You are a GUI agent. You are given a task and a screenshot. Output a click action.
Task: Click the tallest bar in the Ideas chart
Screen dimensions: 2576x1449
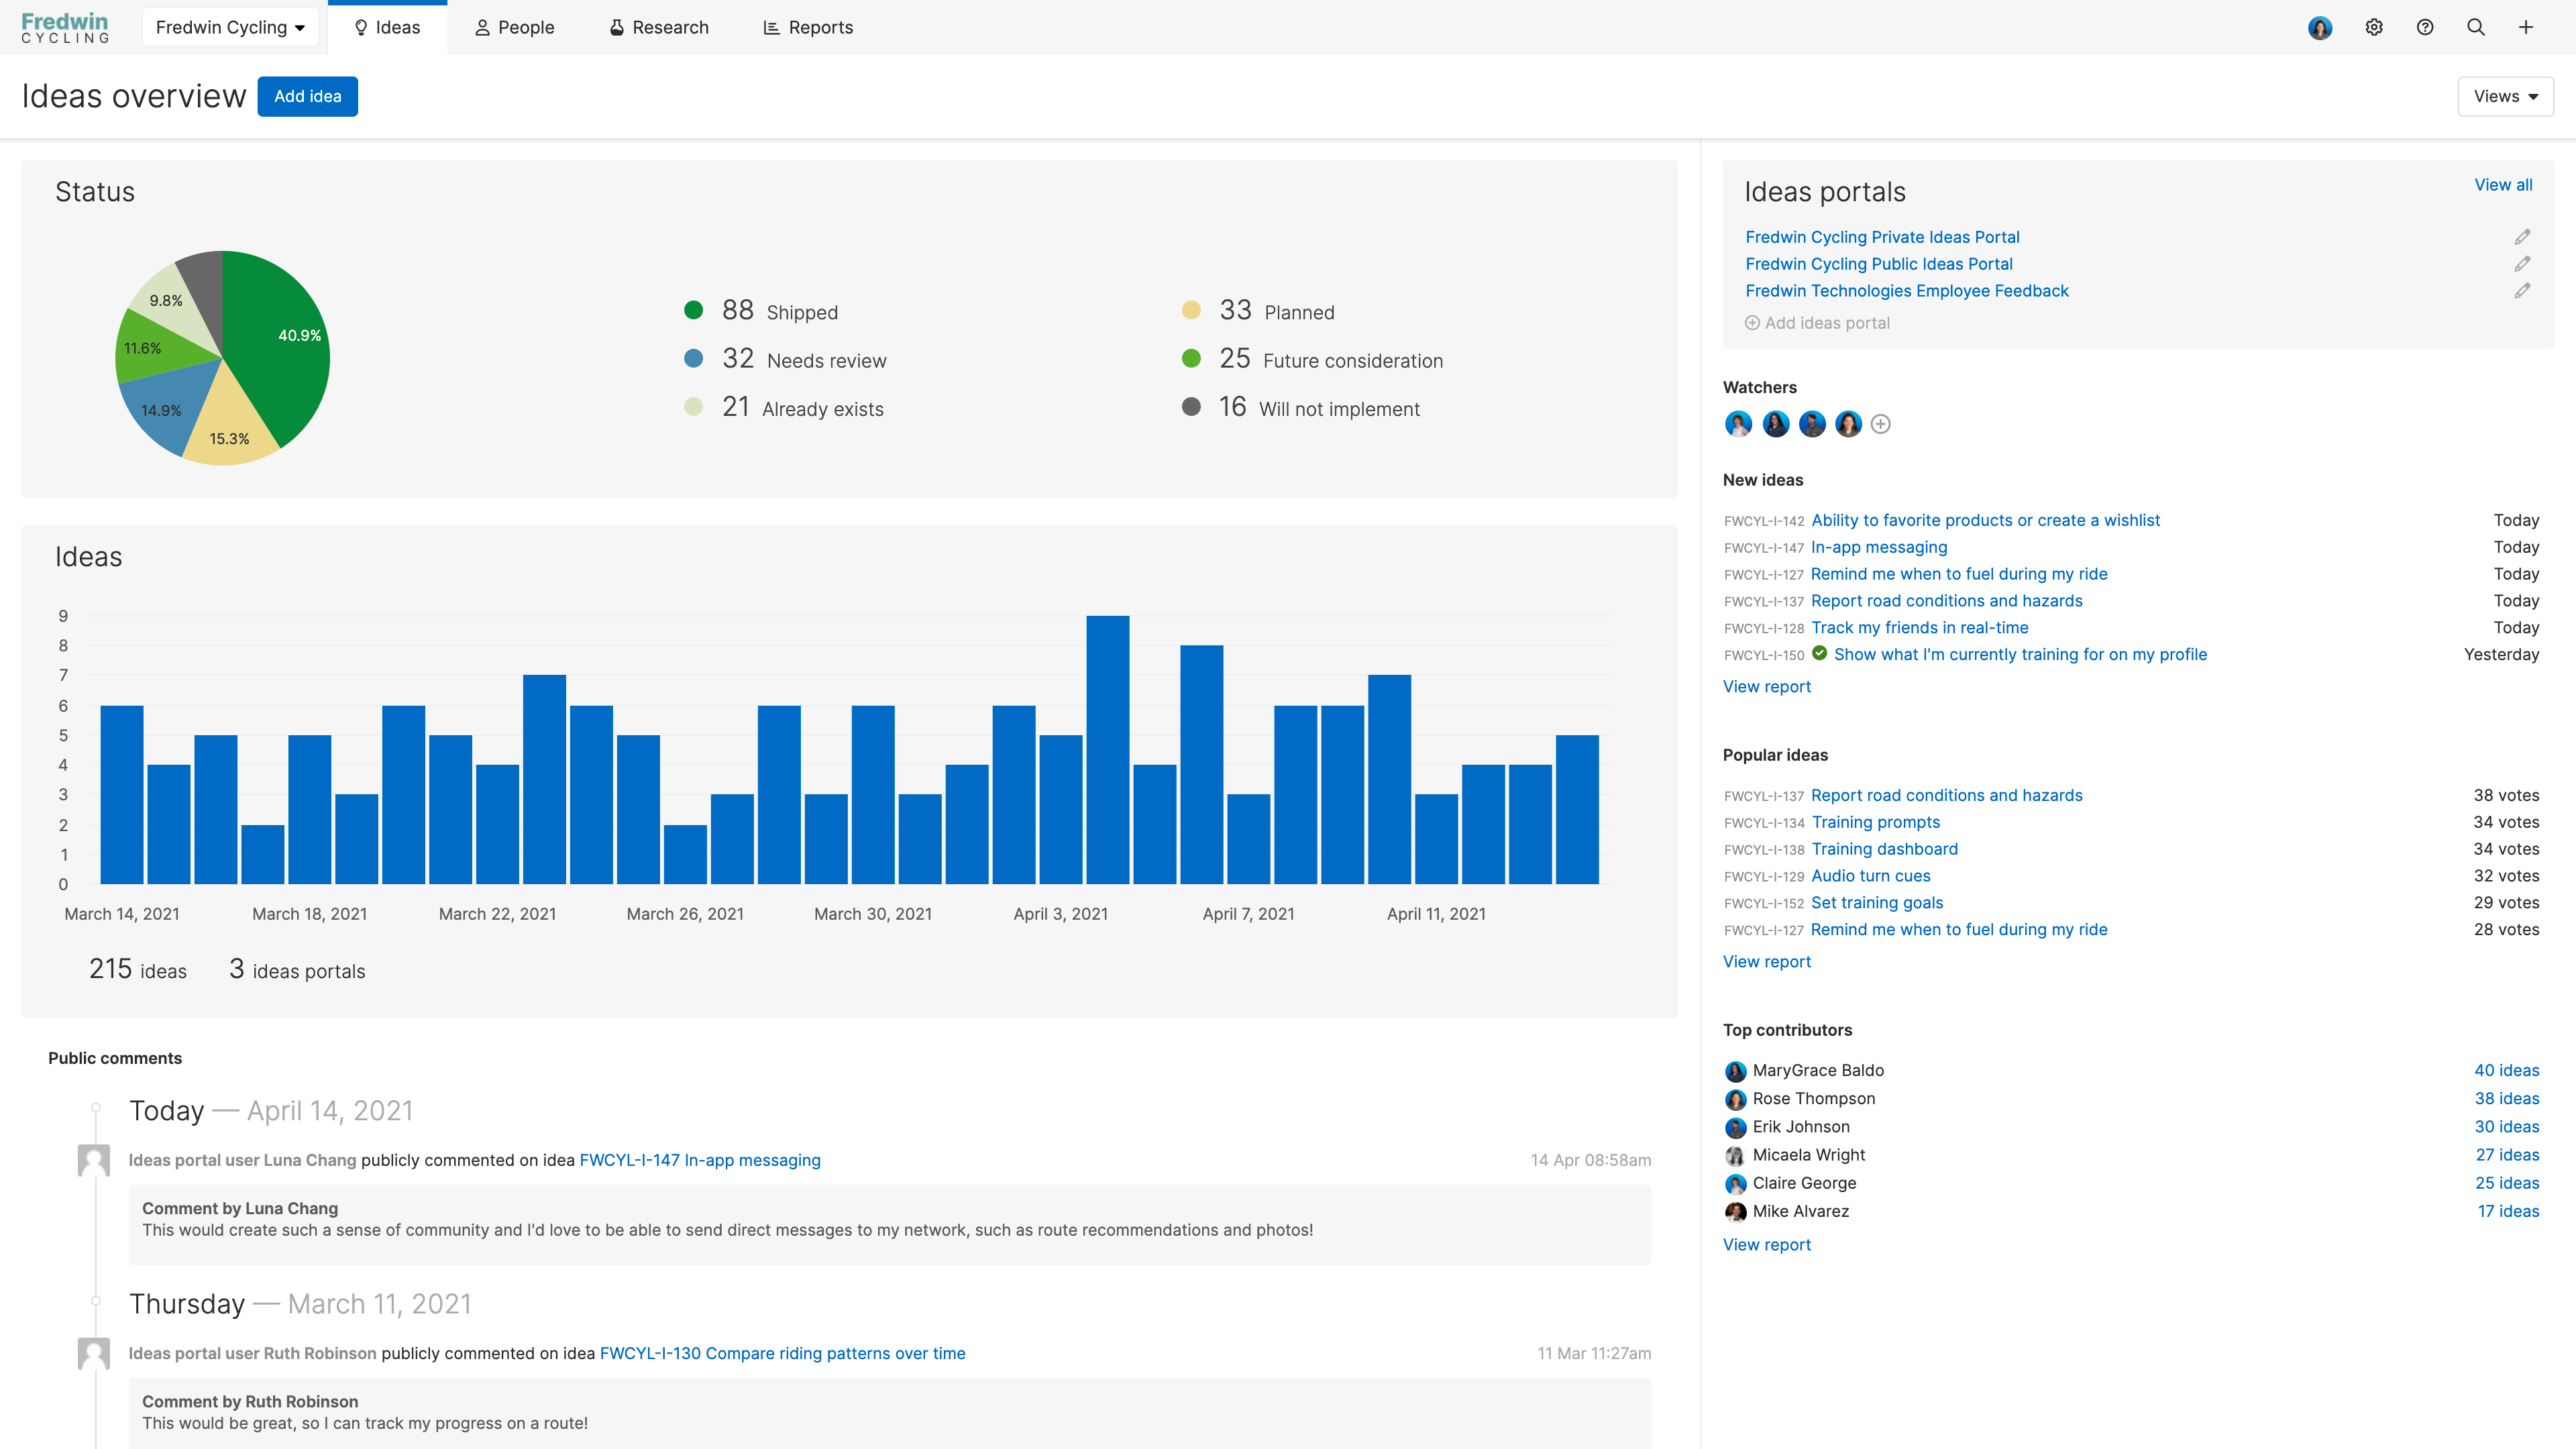[x=1107, y=750]
